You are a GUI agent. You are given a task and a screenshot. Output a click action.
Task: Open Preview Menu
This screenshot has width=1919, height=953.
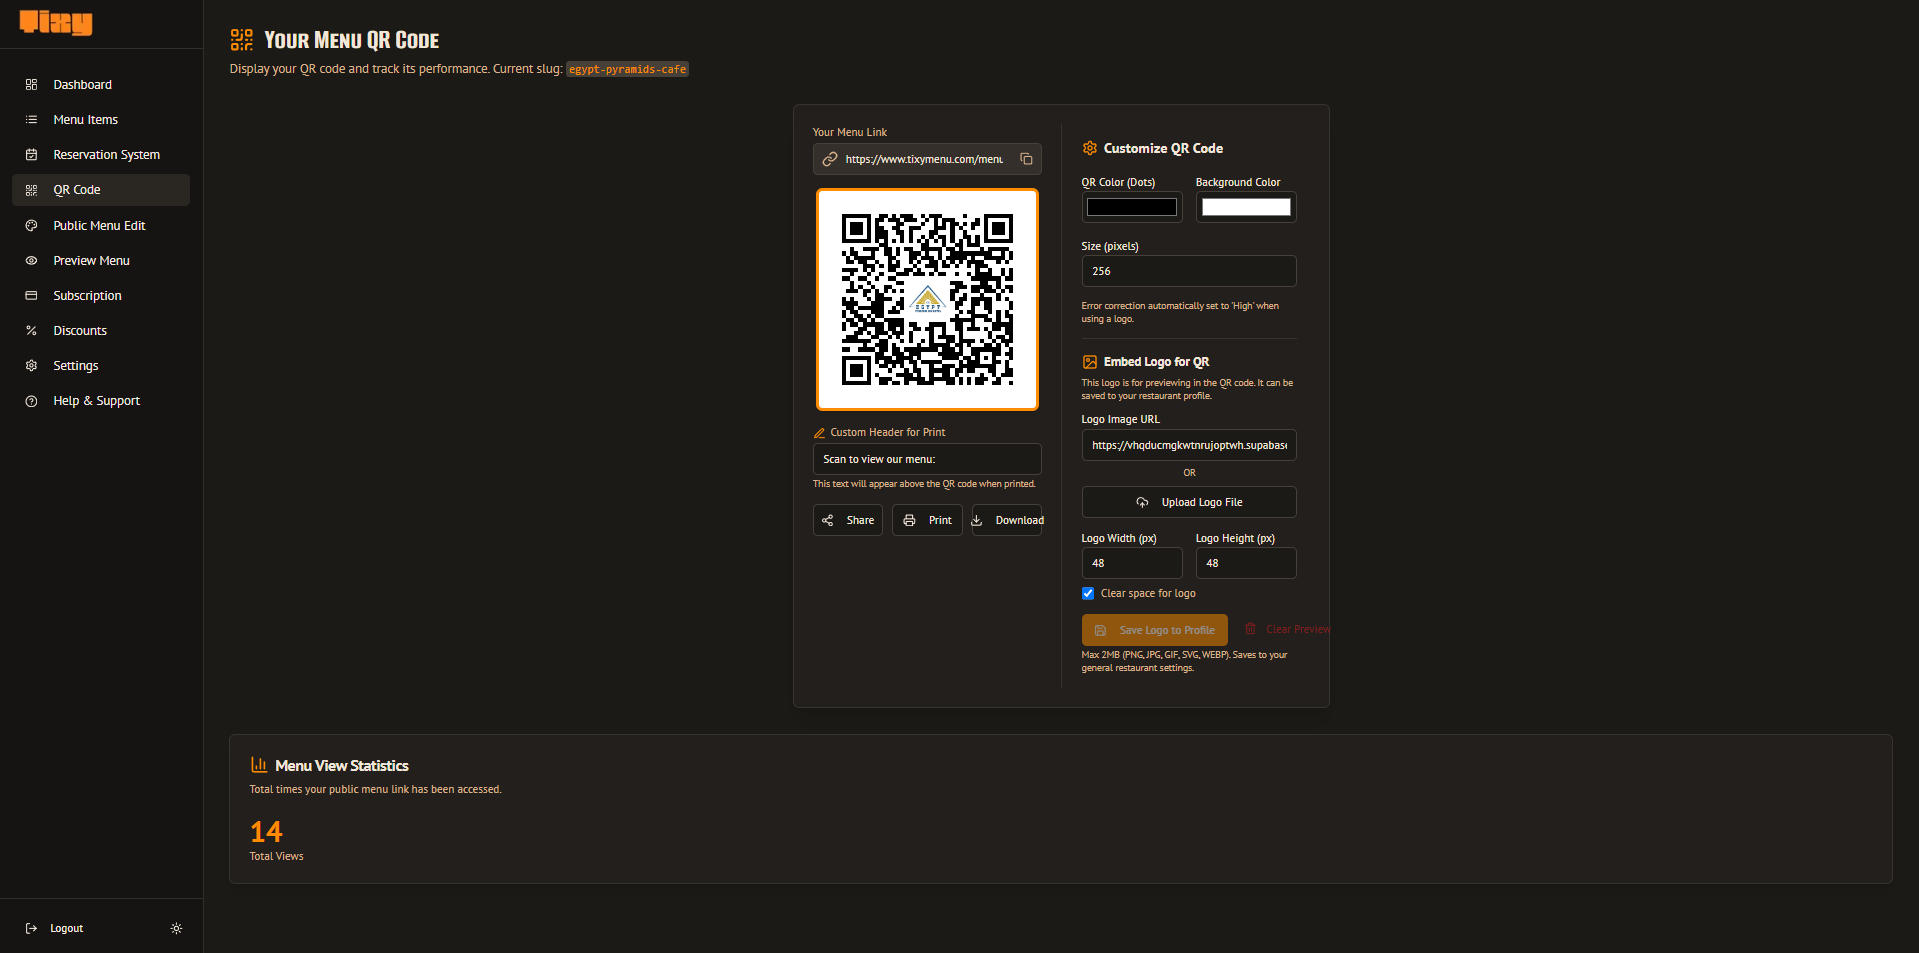point(101,261)
